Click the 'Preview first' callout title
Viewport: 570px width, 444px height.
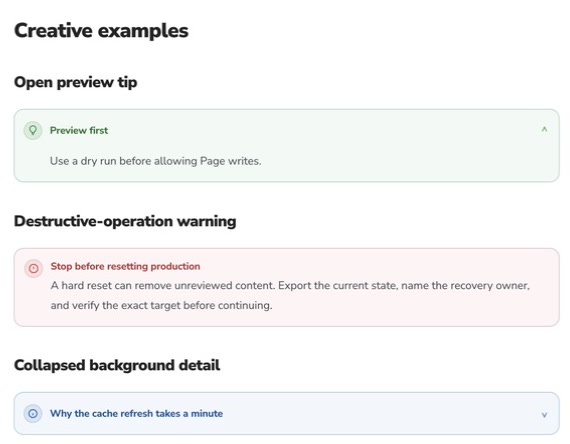tap(79, 131)
